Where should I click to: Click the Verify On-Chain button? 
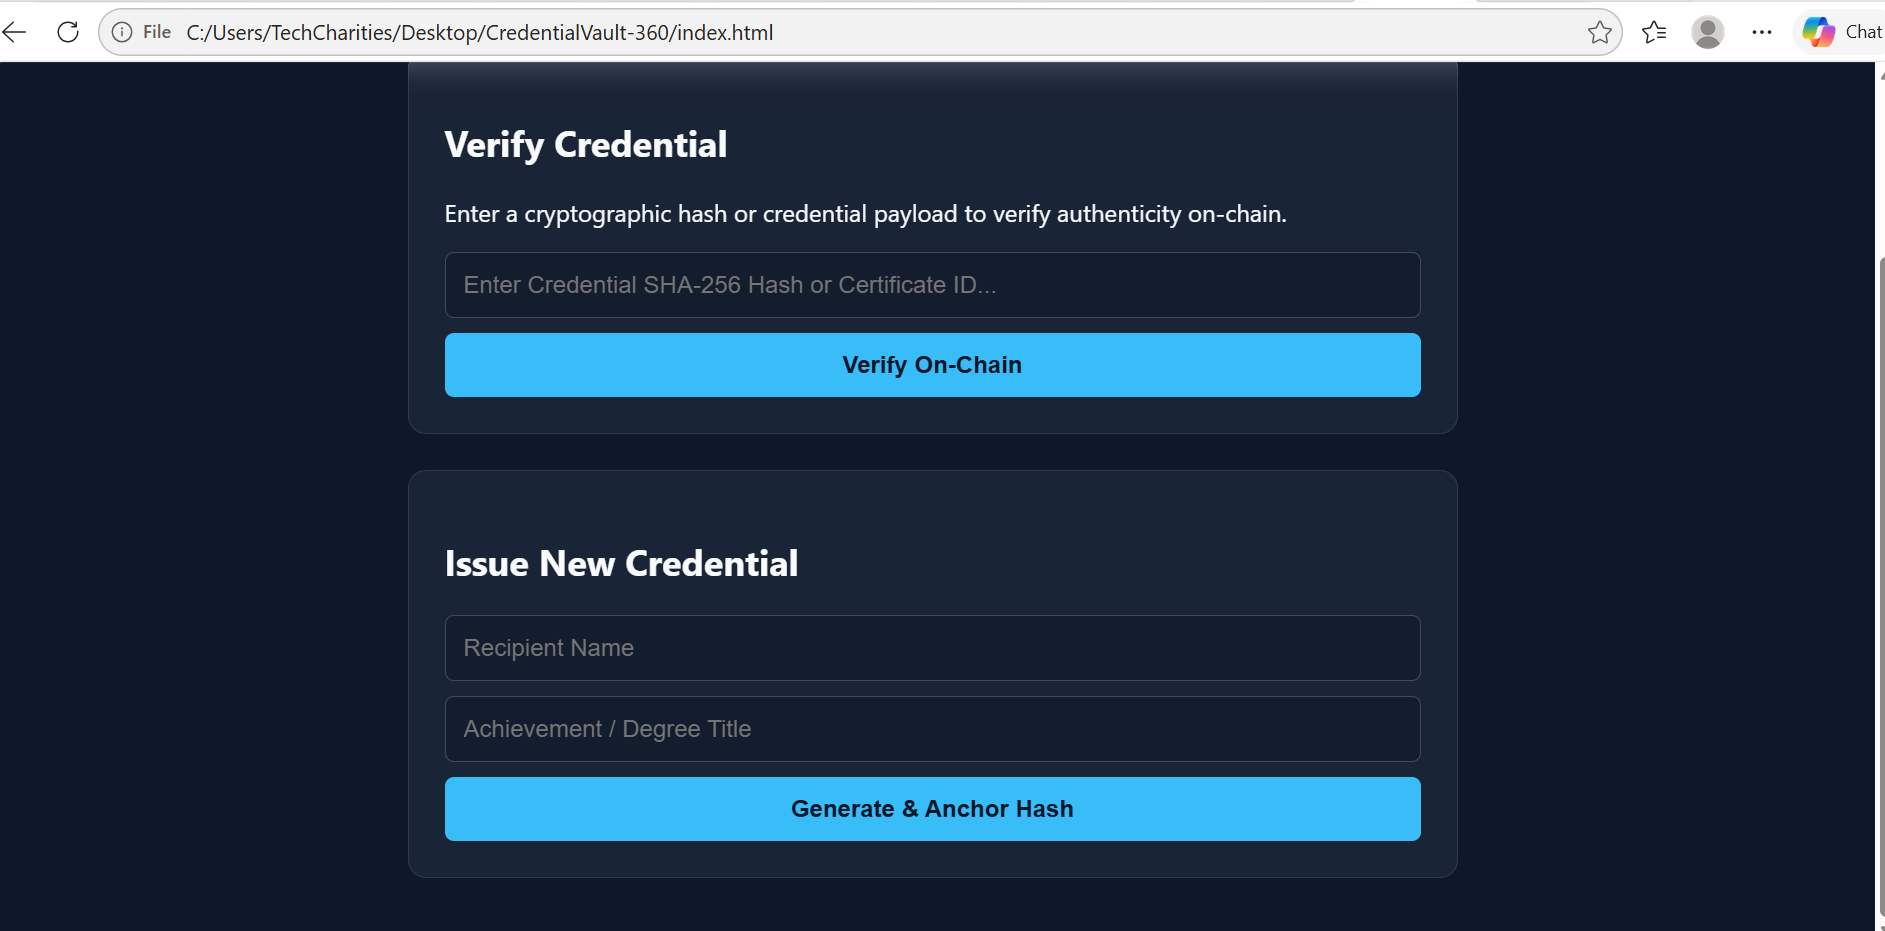932,365
